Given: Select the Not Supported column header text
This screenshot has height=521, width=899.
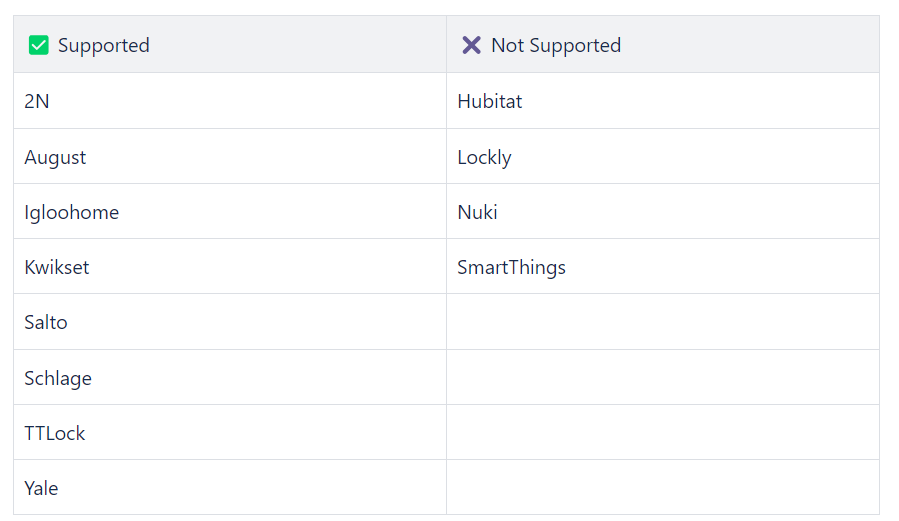Looking at the screenshot, I should 556,45.
